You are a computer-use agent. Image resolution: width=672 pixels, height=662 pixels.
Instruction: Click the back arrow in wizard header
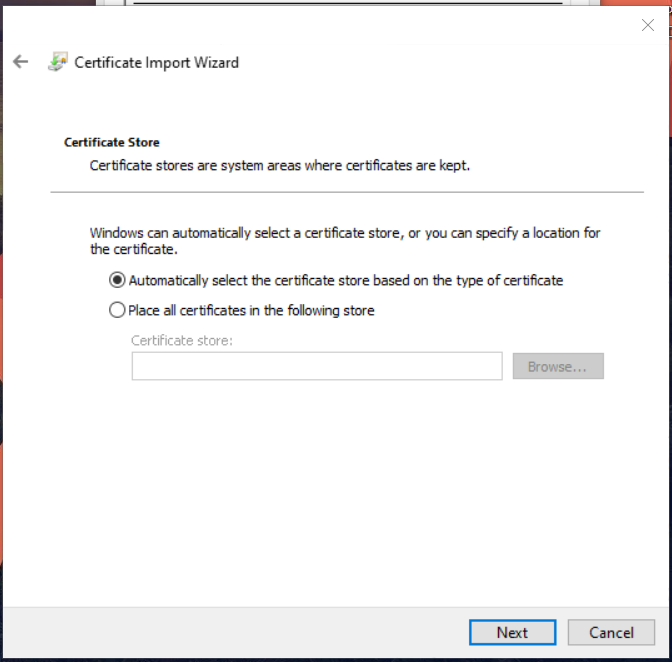click(20, 62)
